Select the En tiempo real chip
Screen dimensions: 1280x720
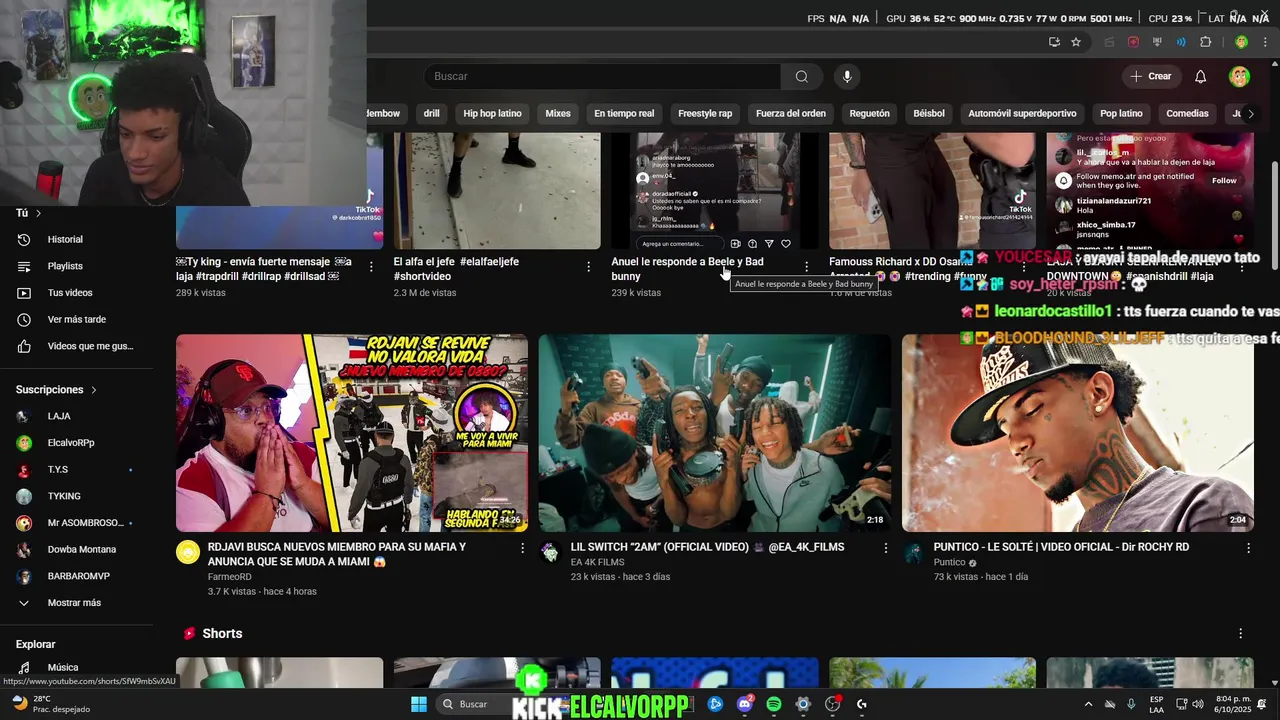(624, 114)
